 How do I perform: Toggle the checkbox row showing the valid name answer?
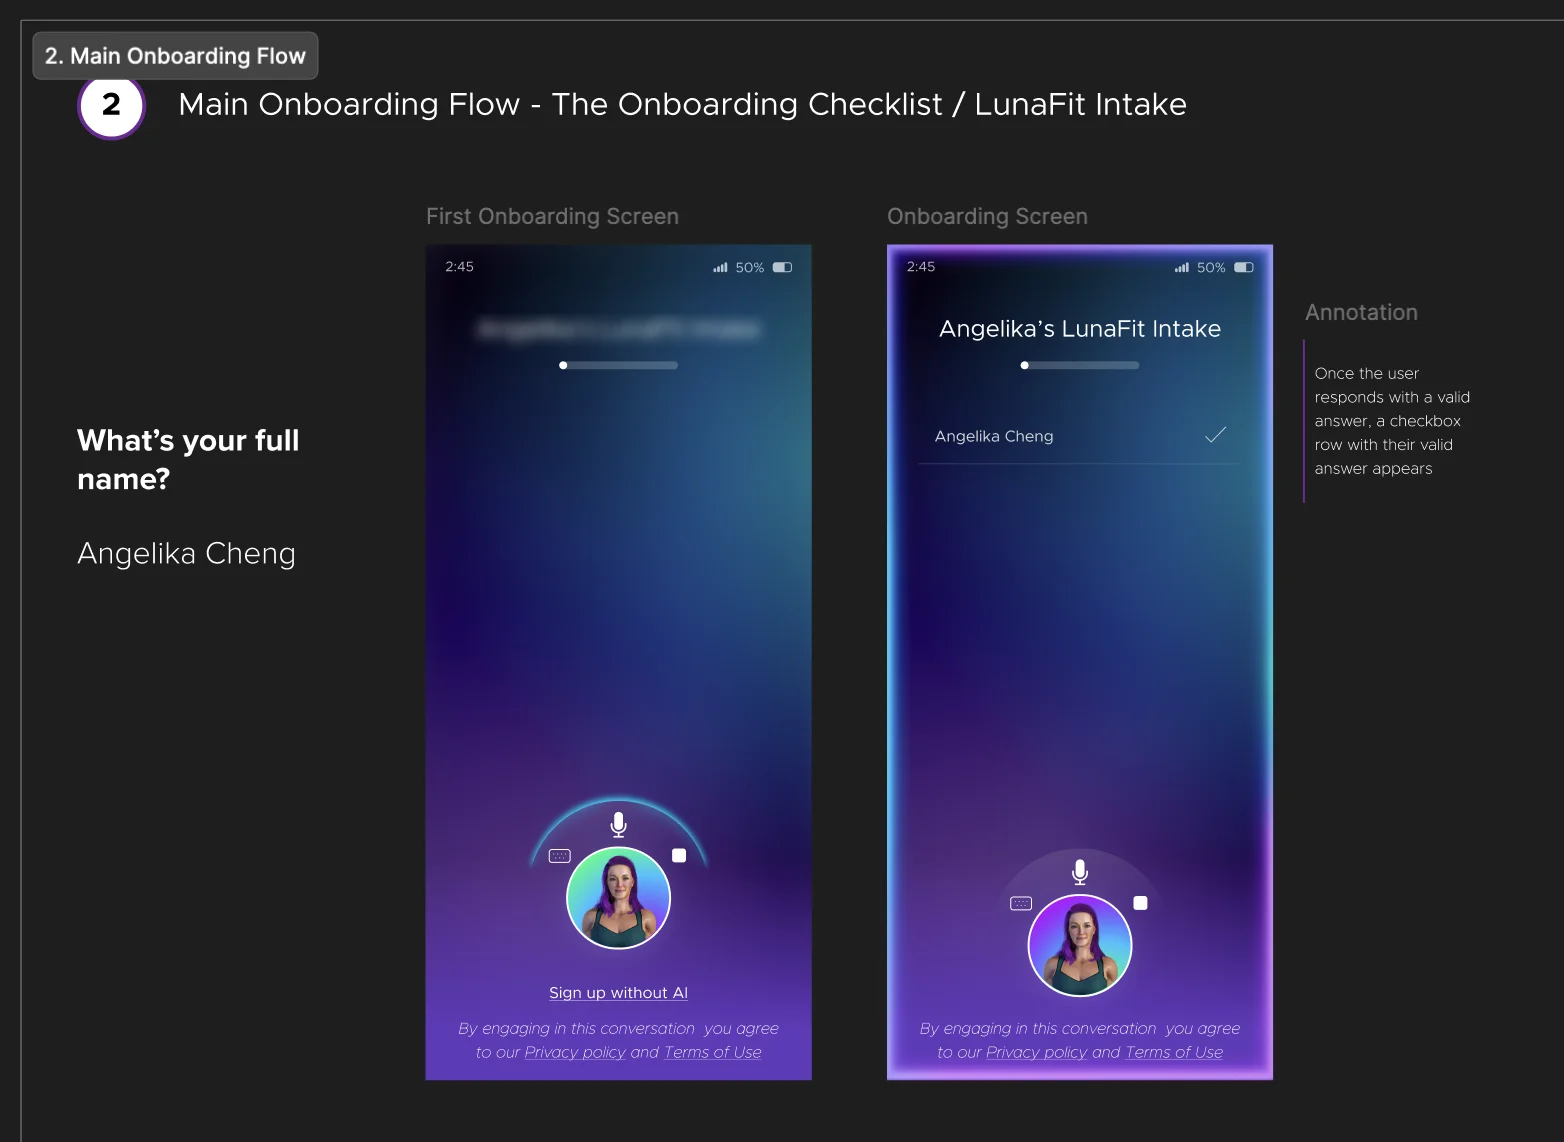click(x=1080, y=436)
